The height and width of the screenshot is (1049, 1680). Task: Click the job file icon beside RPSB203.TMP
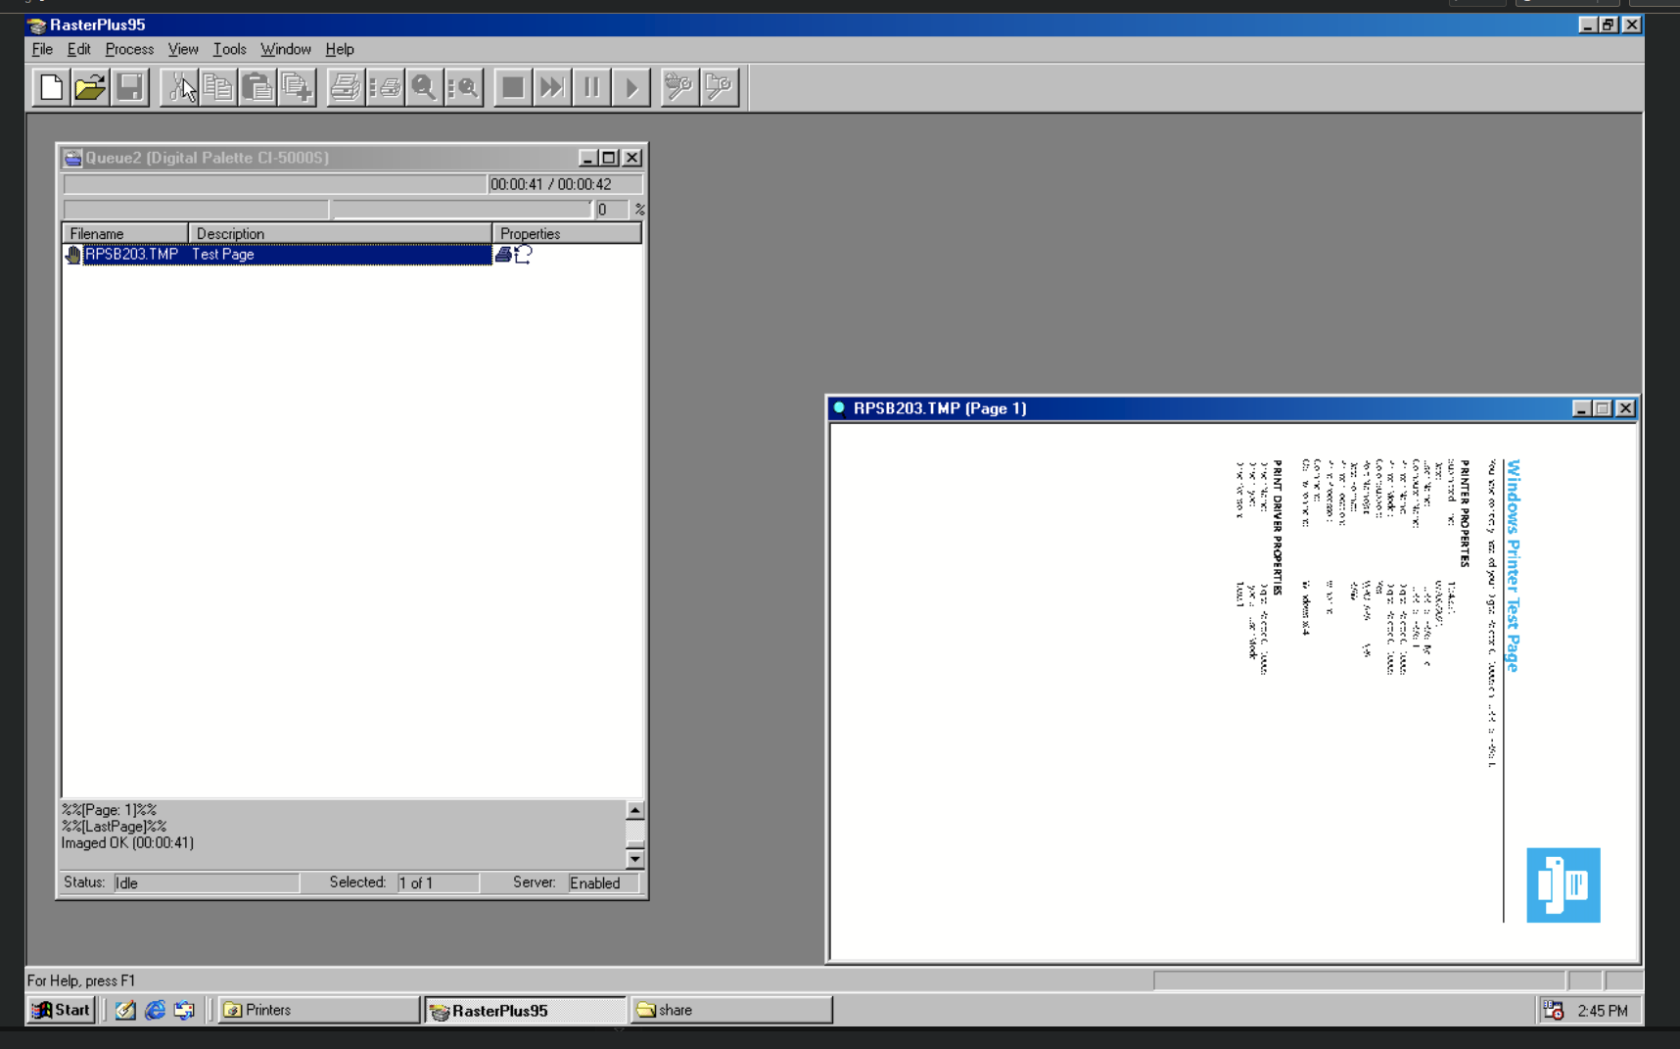(73, 254)
